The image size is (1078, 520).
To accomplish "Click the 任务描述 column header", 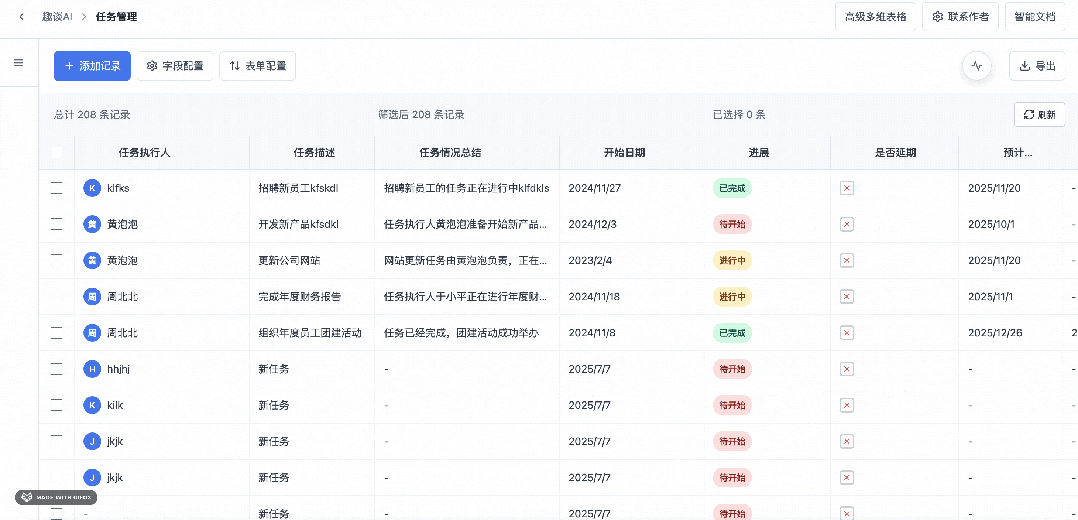I will (x=314, y=153).
